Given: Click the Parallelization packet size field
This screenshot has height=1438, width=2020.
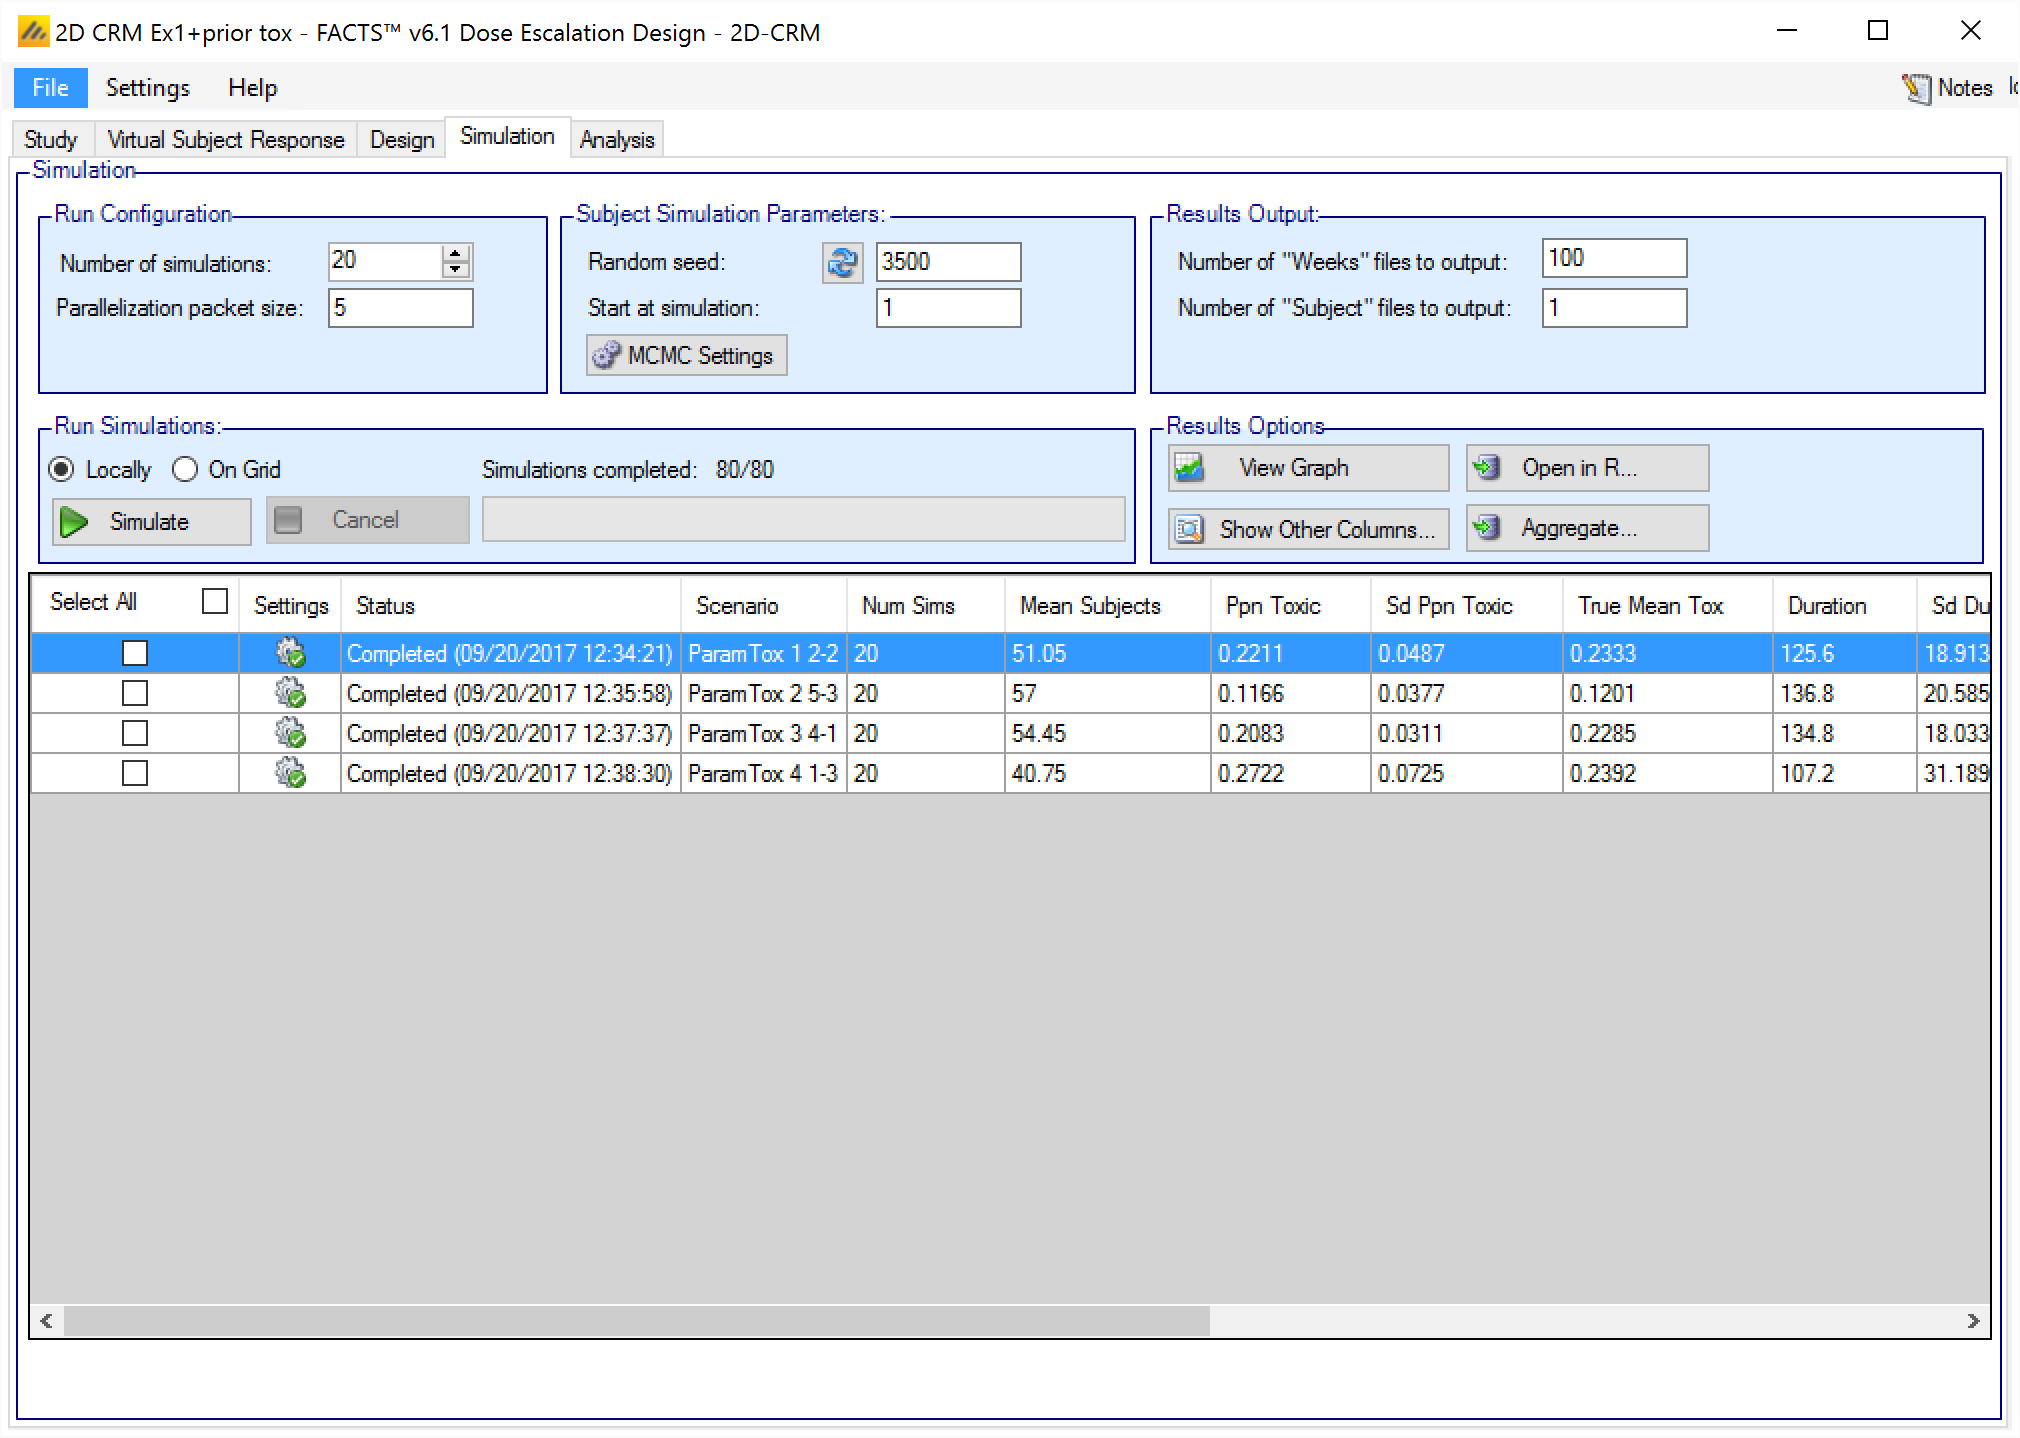Looking at the screenshot, I should [400, 308].
